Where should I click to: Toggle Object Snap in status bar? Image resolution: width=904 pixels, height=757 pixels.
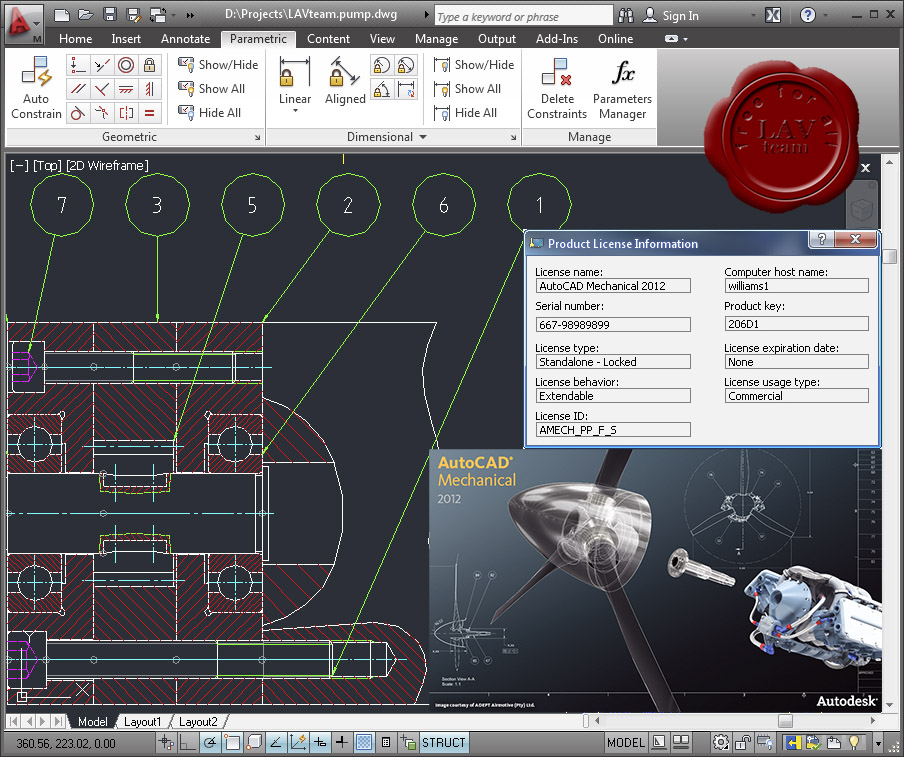[x=232, y=742]
